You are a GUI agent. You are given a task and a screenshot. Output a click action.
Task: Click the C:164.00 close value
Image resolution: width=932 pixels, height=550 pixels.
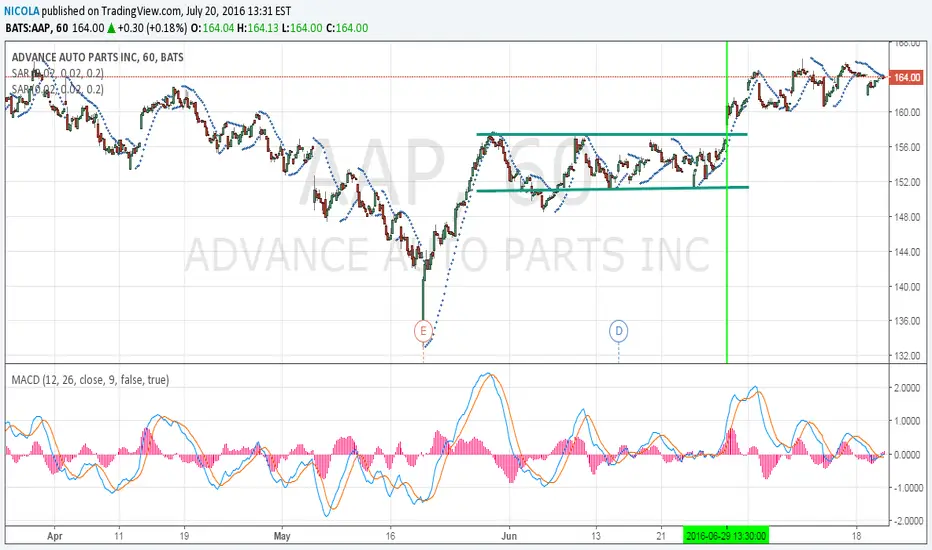pyautogui.click(x=347, y=28)
